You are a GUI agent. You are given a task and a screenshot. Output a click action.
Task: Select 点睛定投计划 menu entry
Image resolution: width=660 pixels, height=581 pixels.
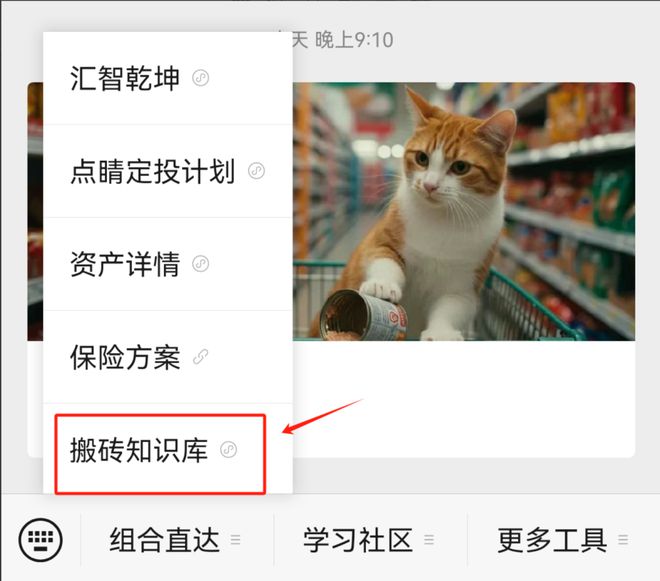click(x=168, y=171)
